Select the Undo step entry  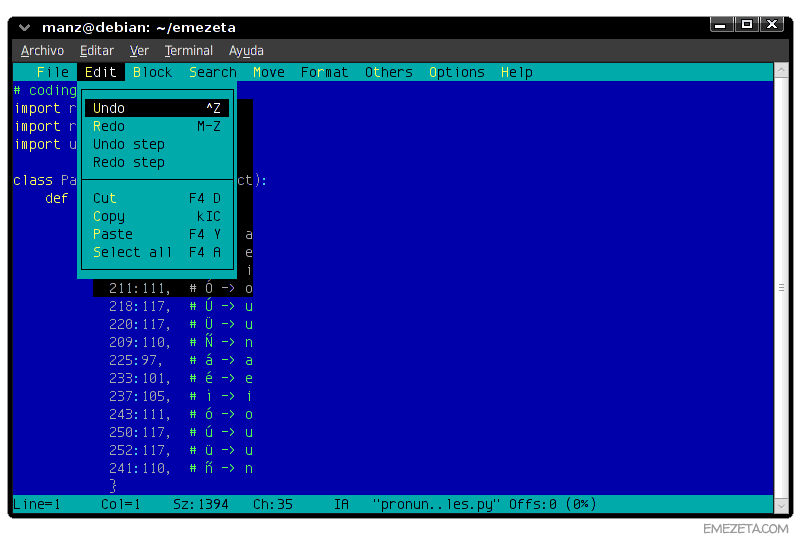[157, 144]
